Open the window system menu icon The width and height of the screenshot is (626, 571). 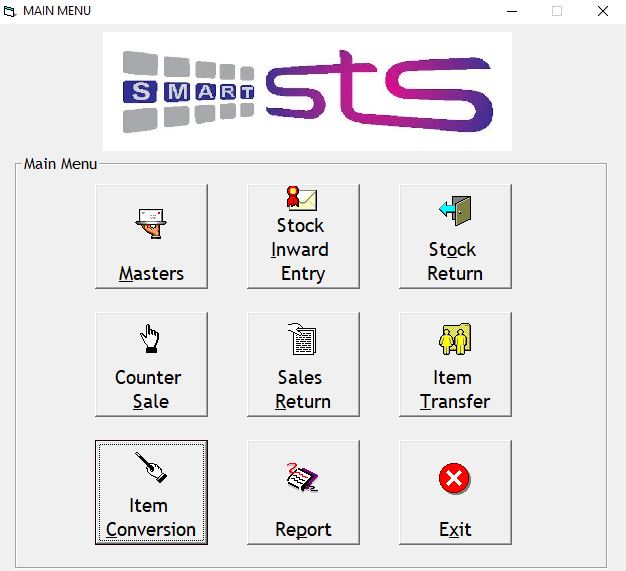point(10,11)
